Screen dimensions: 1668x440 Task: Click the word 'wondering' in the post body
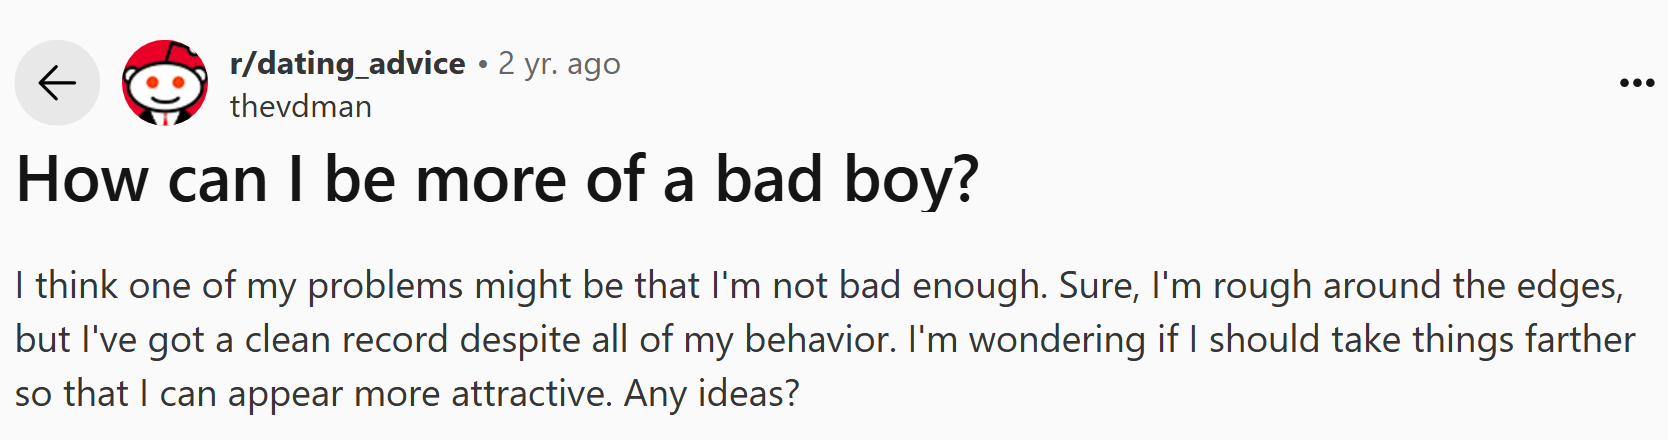pyautogui.click(x=1057, y=341)
